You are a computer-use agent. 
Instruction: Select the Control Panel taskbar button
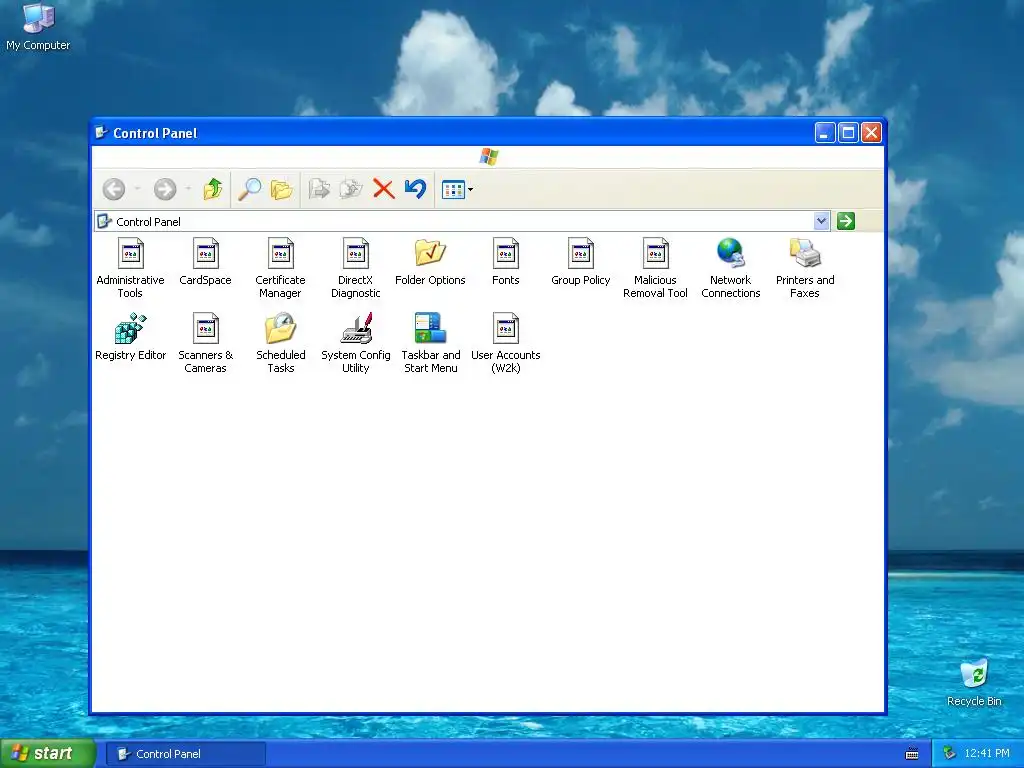coord(187,754)
